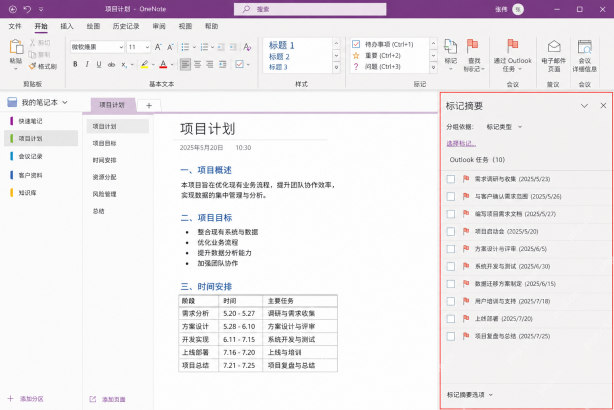Click the search box in title bar

(310, 9)
